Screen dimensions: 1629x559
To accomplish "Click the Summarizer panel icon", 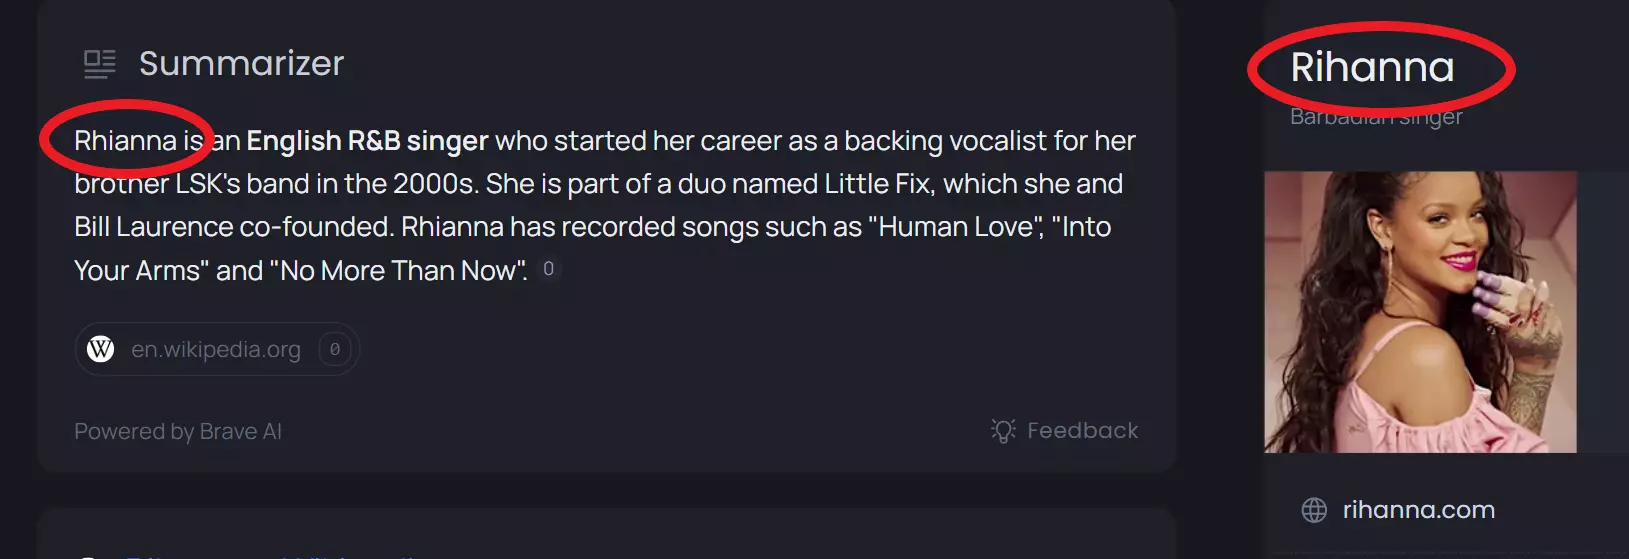I will 100,64.
